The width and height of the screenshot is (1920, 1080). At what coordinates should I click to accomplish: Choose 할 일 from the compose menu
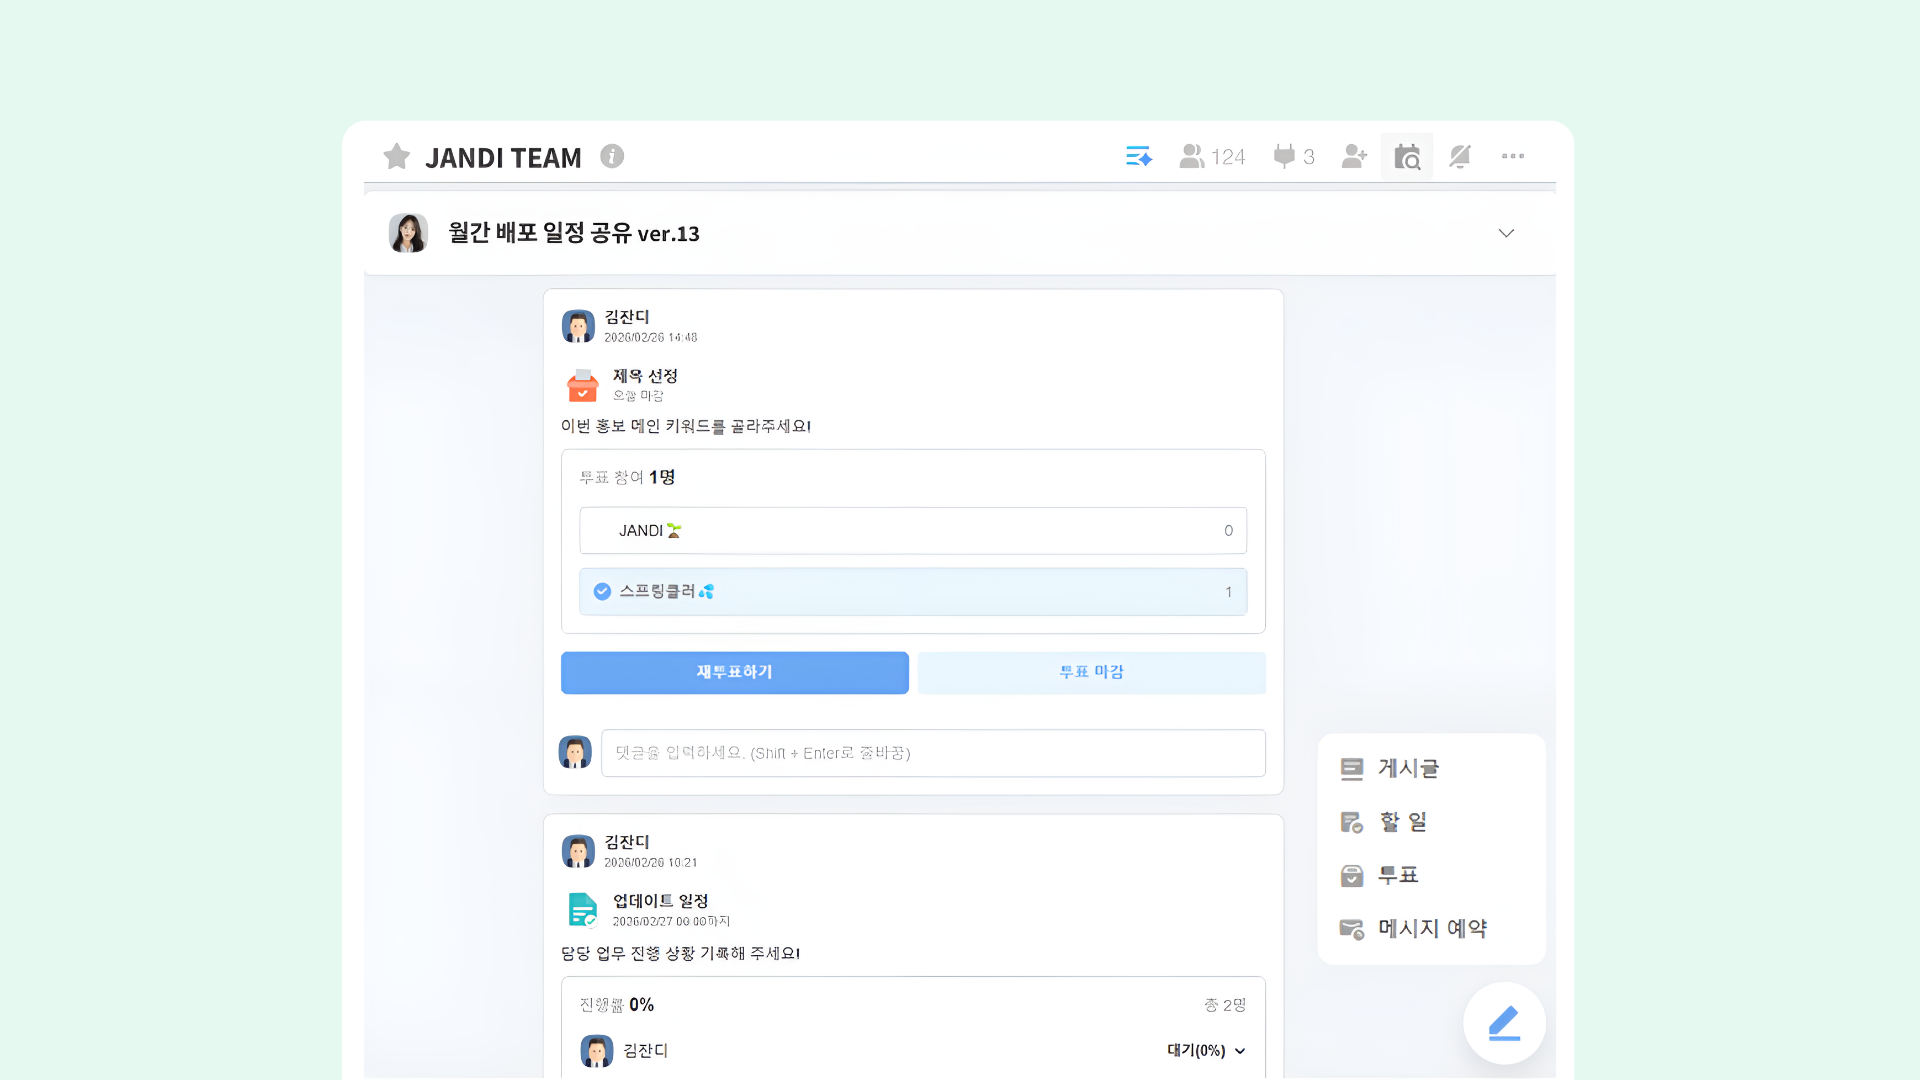click(1384, 822)
